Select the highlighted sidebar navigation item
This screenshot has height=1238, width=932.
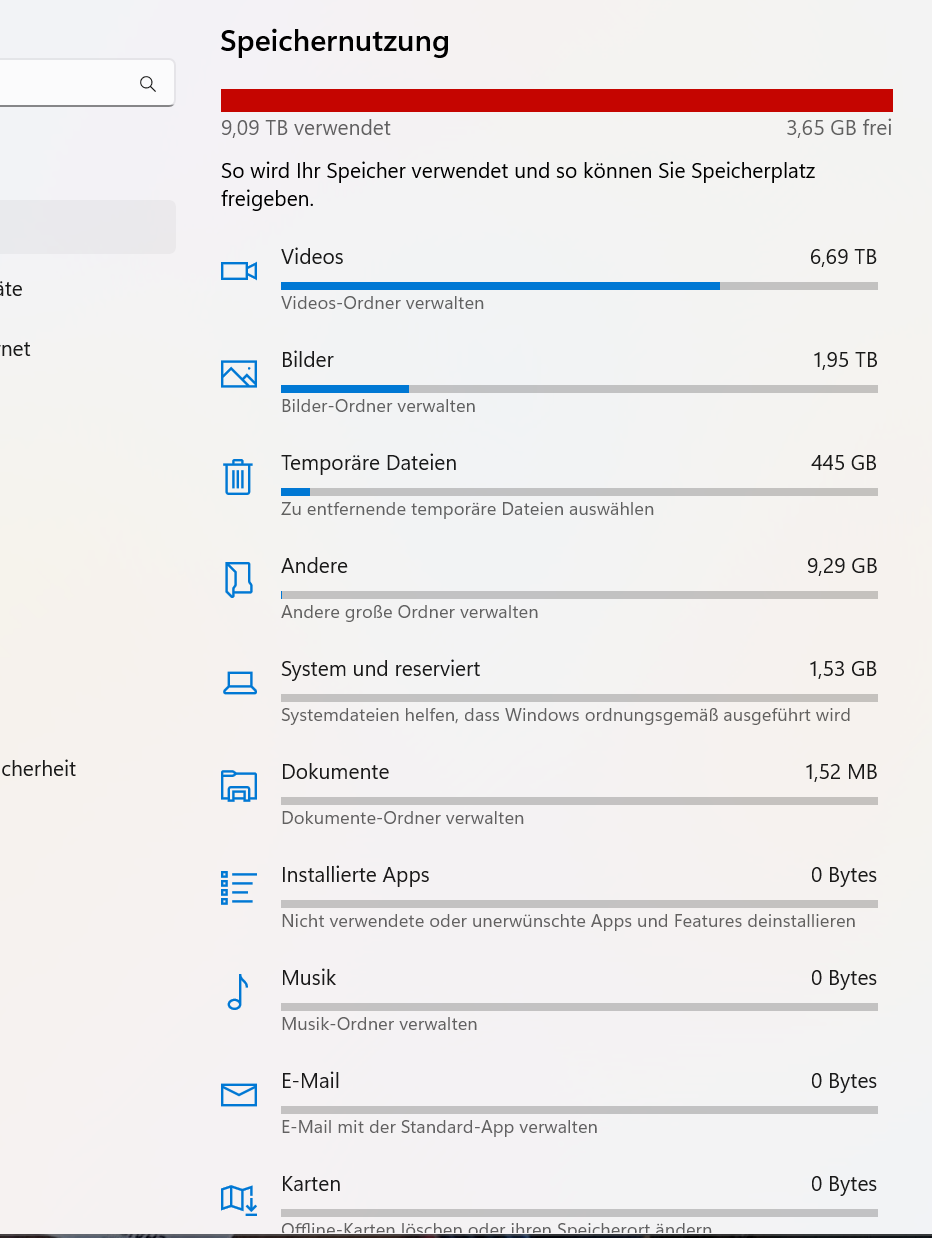tap(87, 227)
